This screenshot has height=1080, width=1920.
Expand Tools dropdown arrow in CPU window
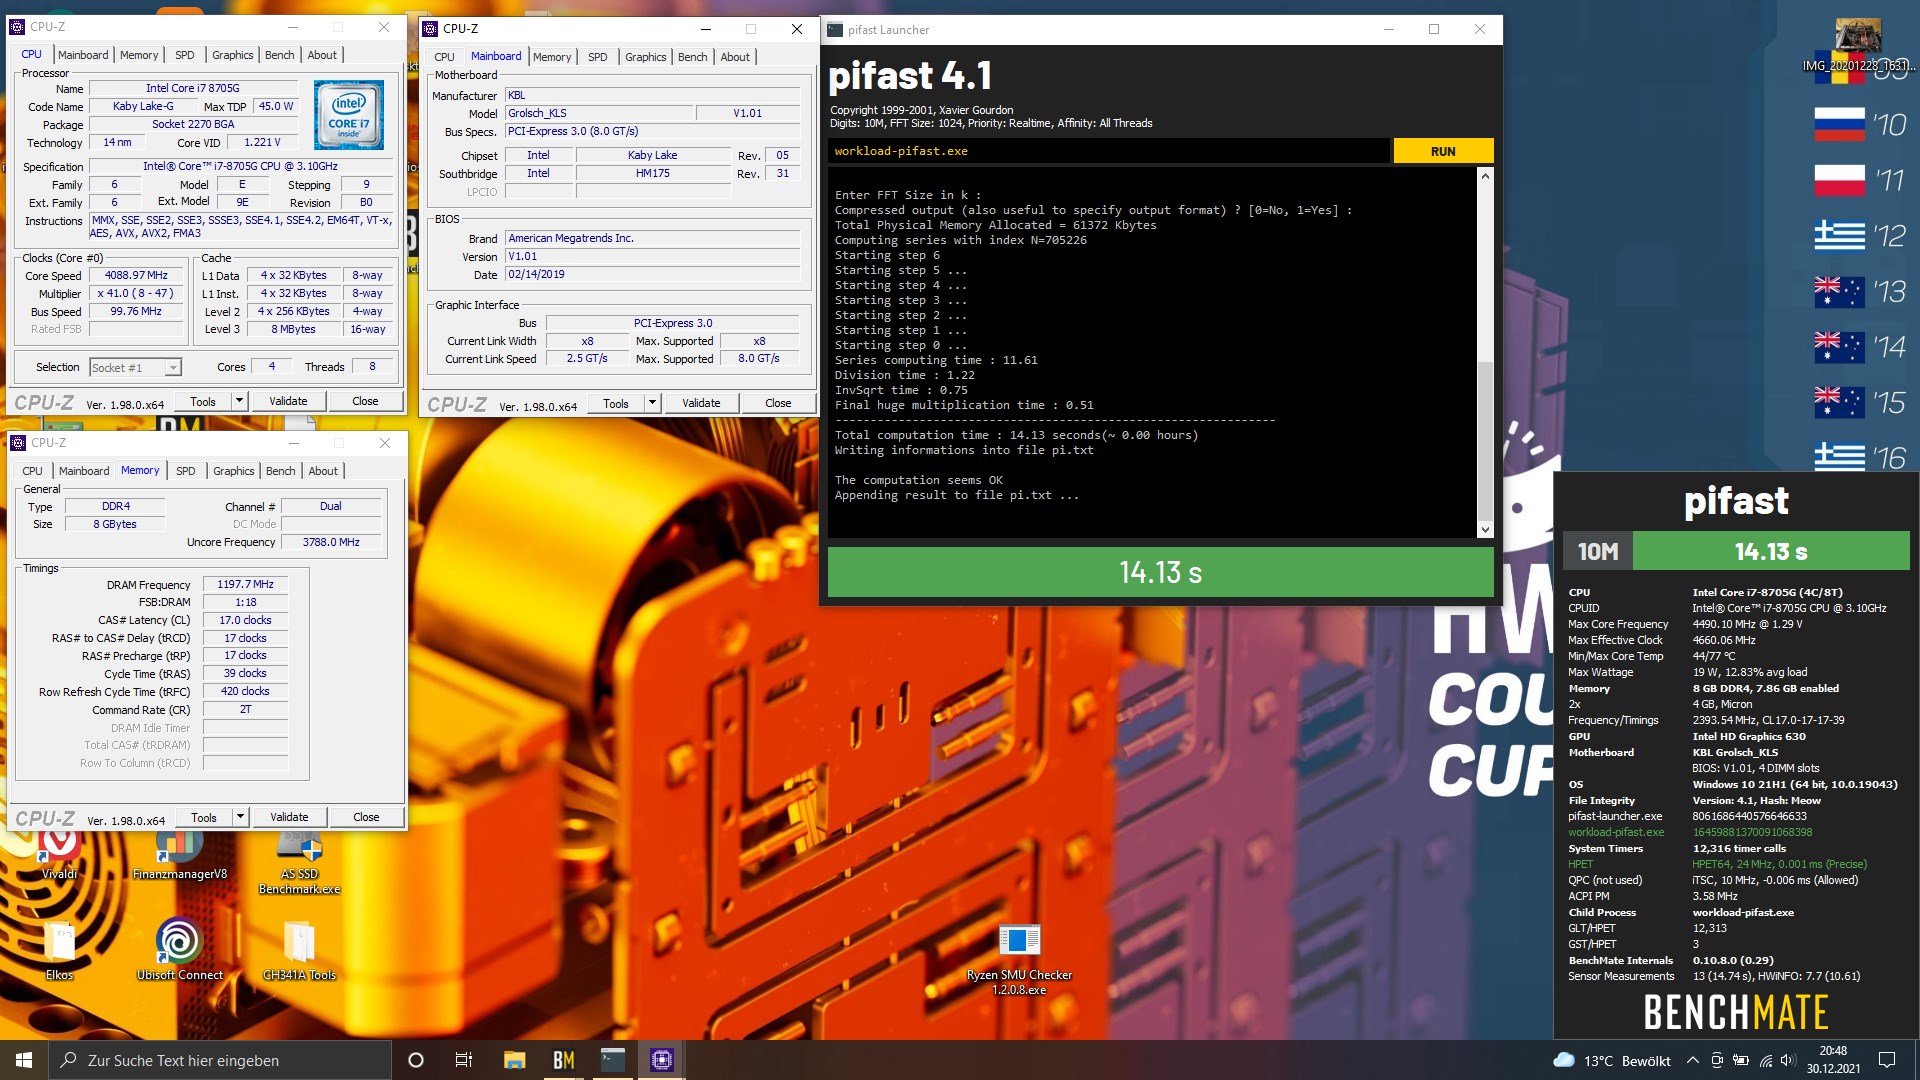(239, 401)
